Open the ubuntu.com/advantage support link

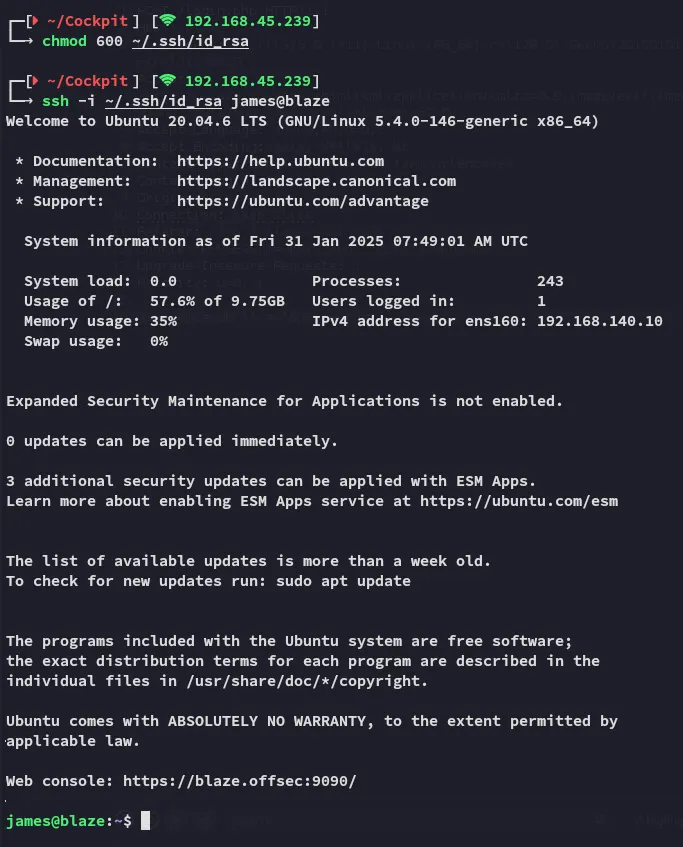302,201
